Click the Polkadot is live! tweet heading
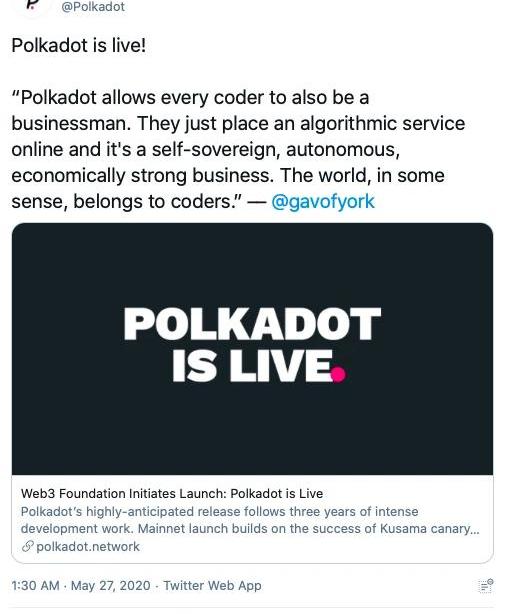This screenshot has height=614, width=507. (79, 45)
